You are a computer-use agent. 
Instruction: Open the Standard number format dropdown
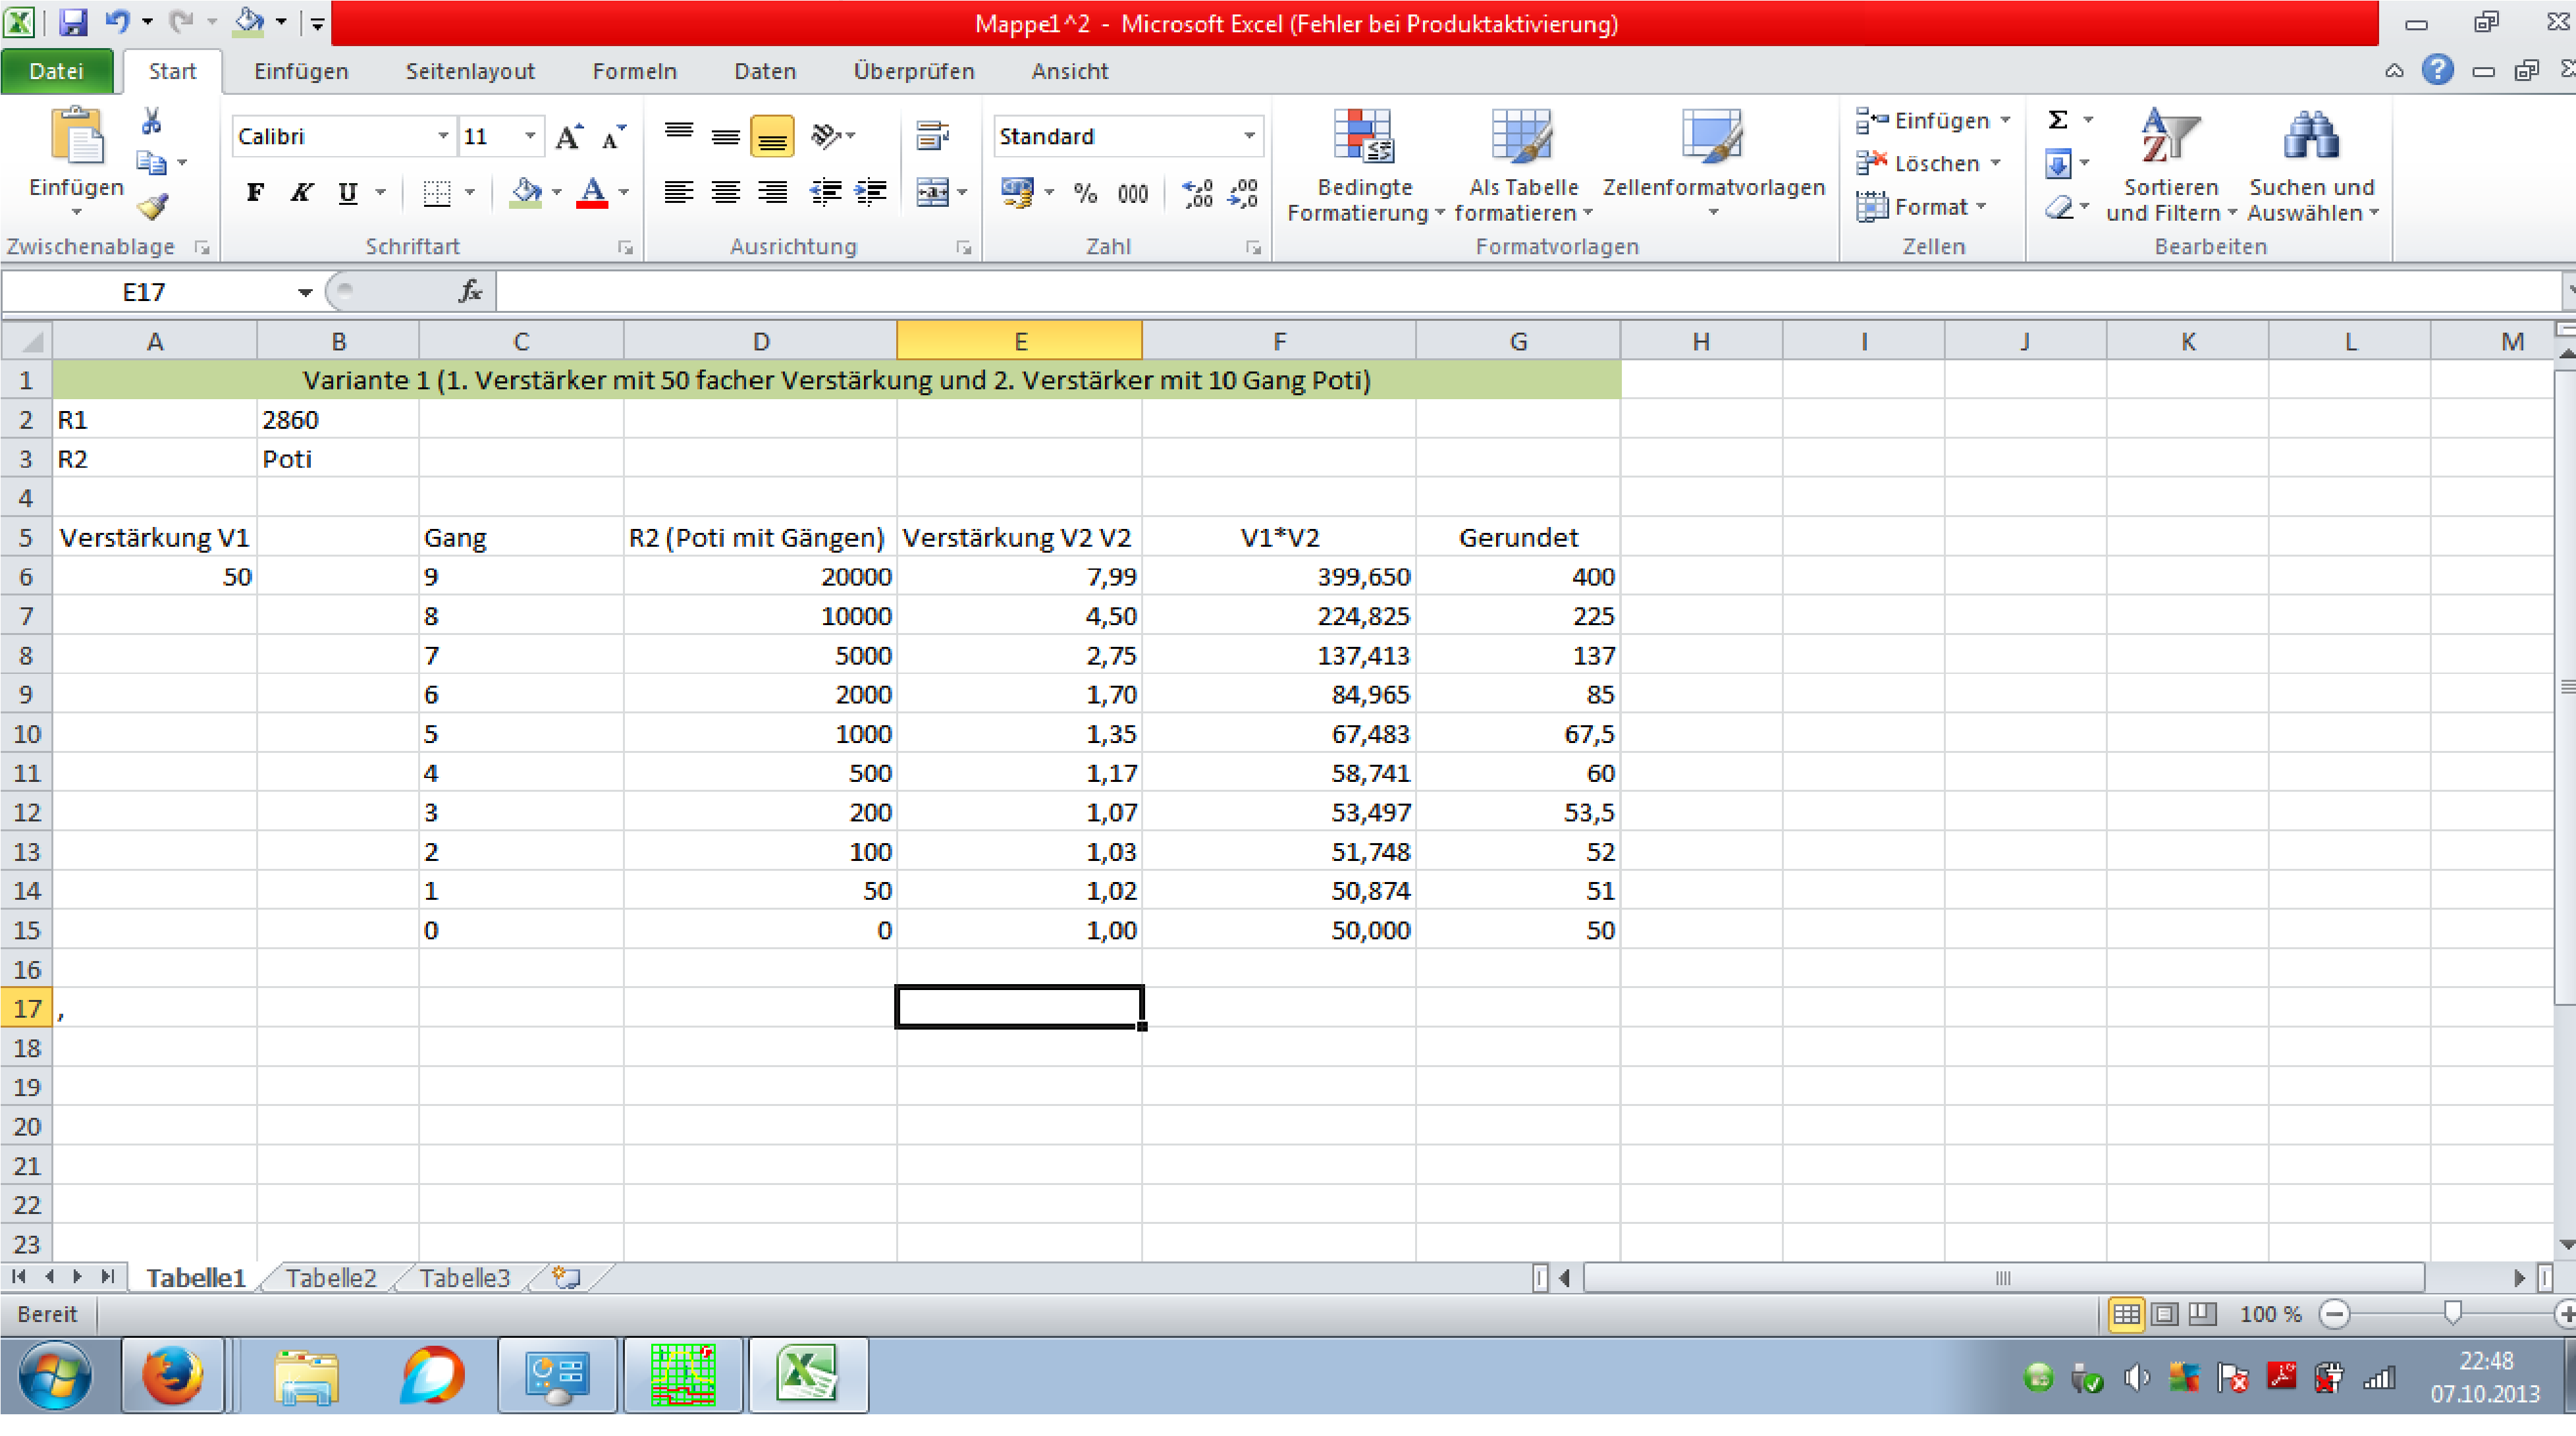pyautogui.click(x=1249, y=136)
